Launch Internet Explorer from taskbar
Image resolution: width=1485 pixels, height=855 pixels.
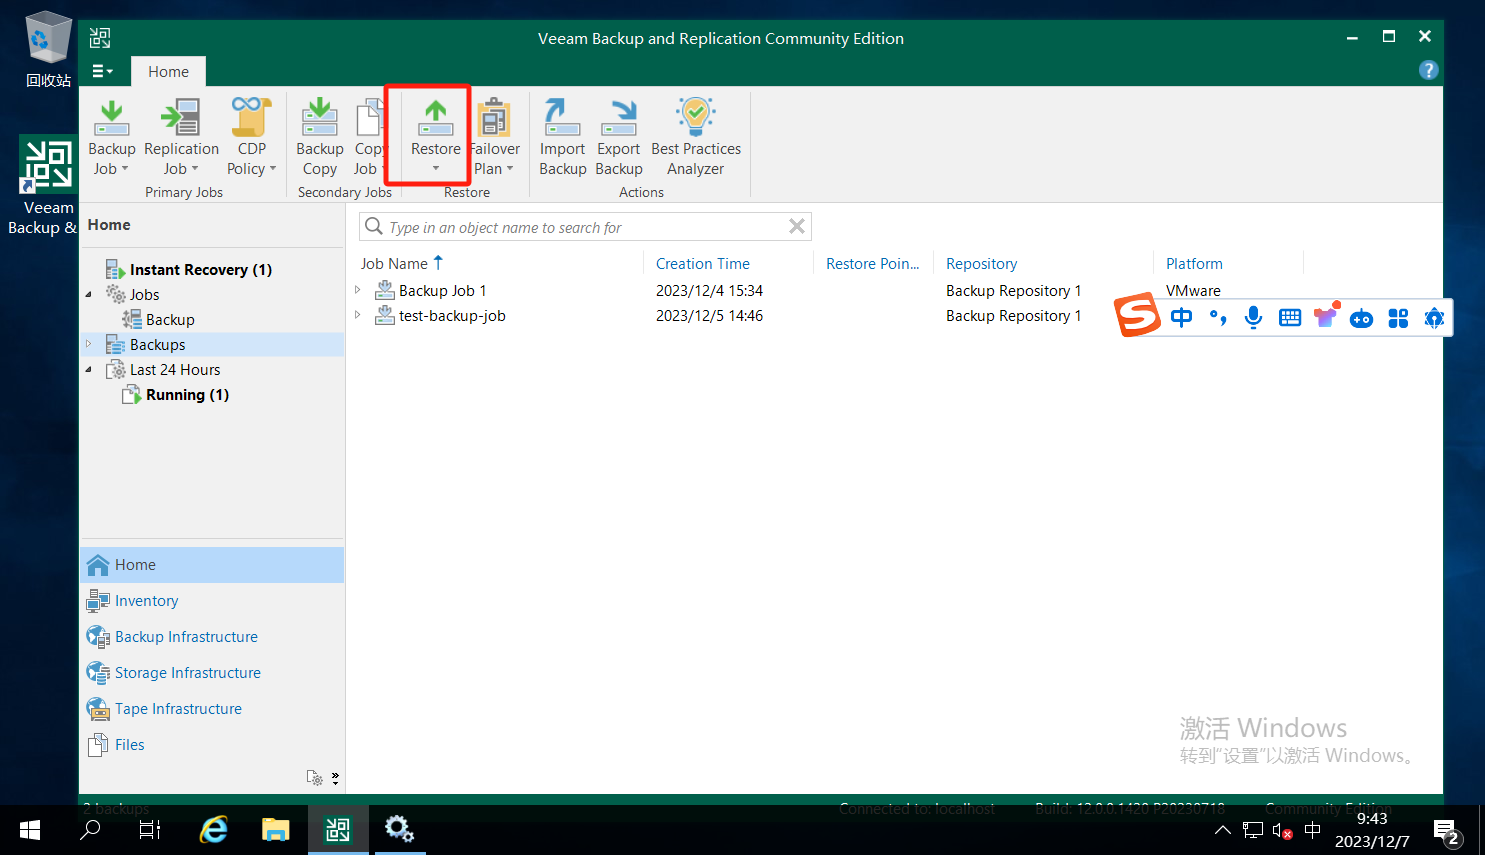[214, 829]
